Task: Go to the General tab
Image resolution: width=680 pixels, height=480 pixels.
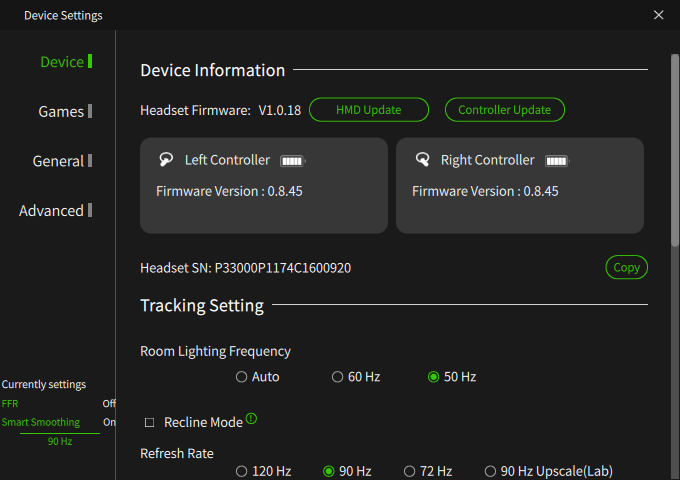Action: [58, 161]
